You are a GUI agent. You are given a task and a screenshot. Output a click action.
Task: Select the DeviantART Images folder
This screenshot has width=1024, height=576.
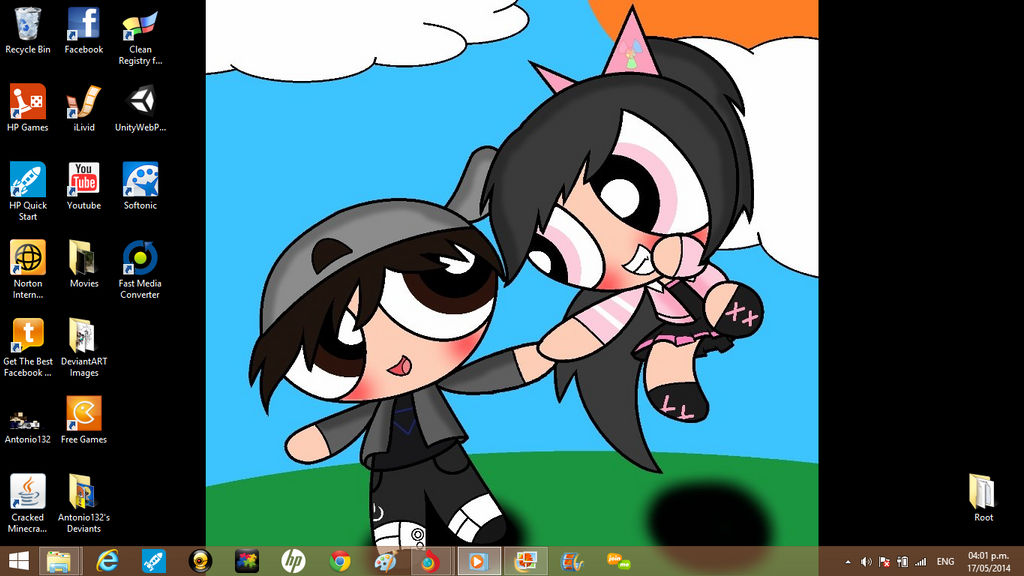coord(84,347)
